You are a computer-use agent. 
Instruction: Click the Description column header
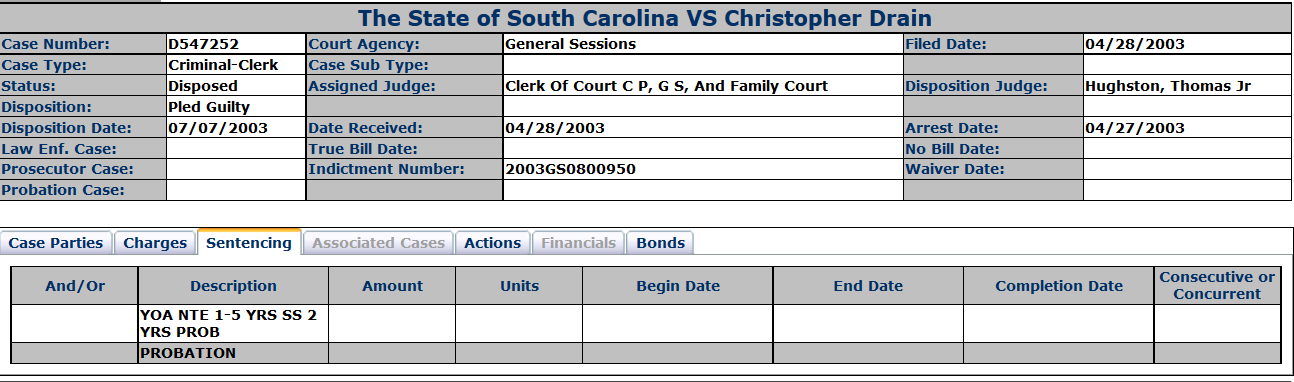pos(234,286)
